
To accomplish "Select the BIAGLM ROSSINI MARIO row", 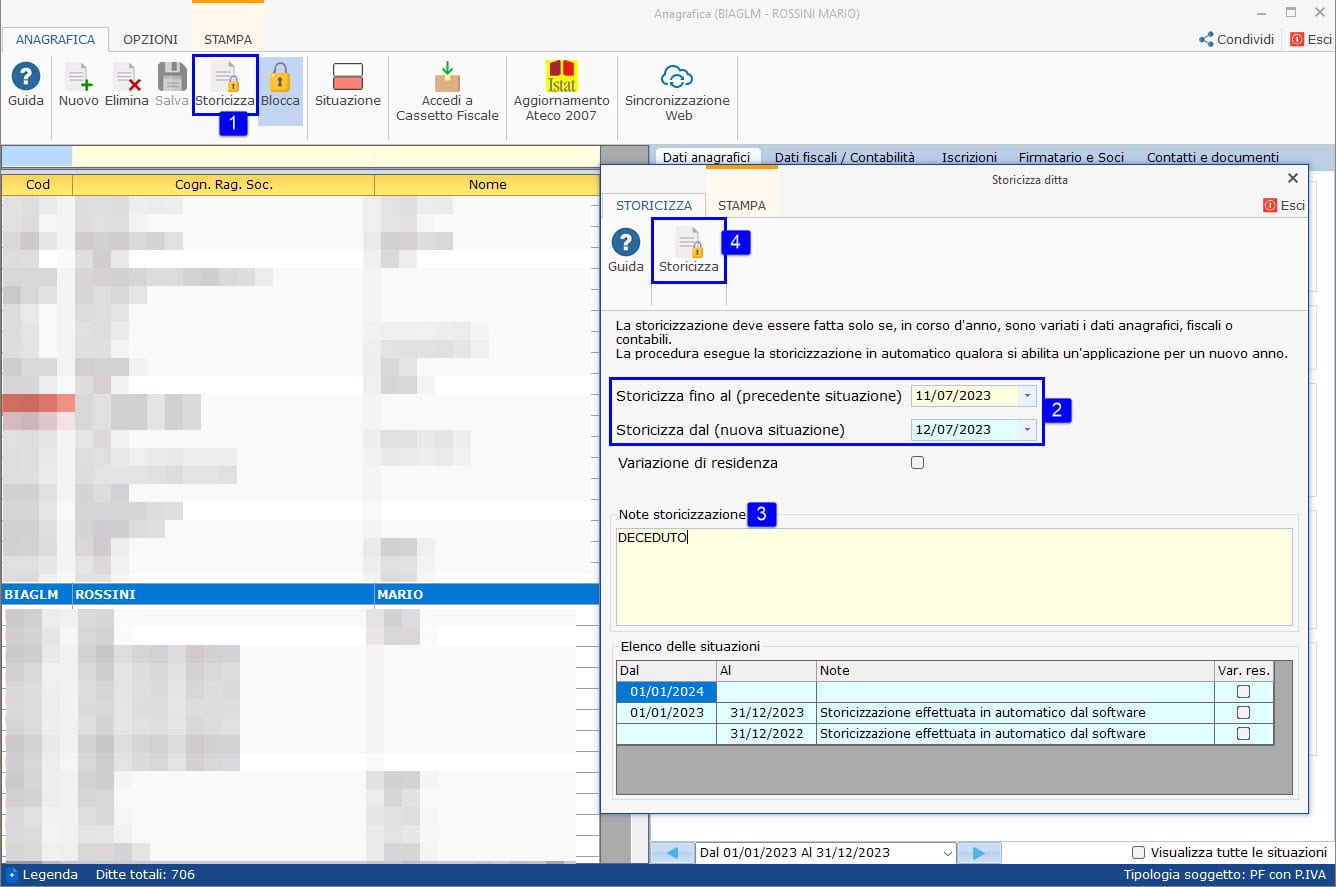I will (x=300, y=594).
